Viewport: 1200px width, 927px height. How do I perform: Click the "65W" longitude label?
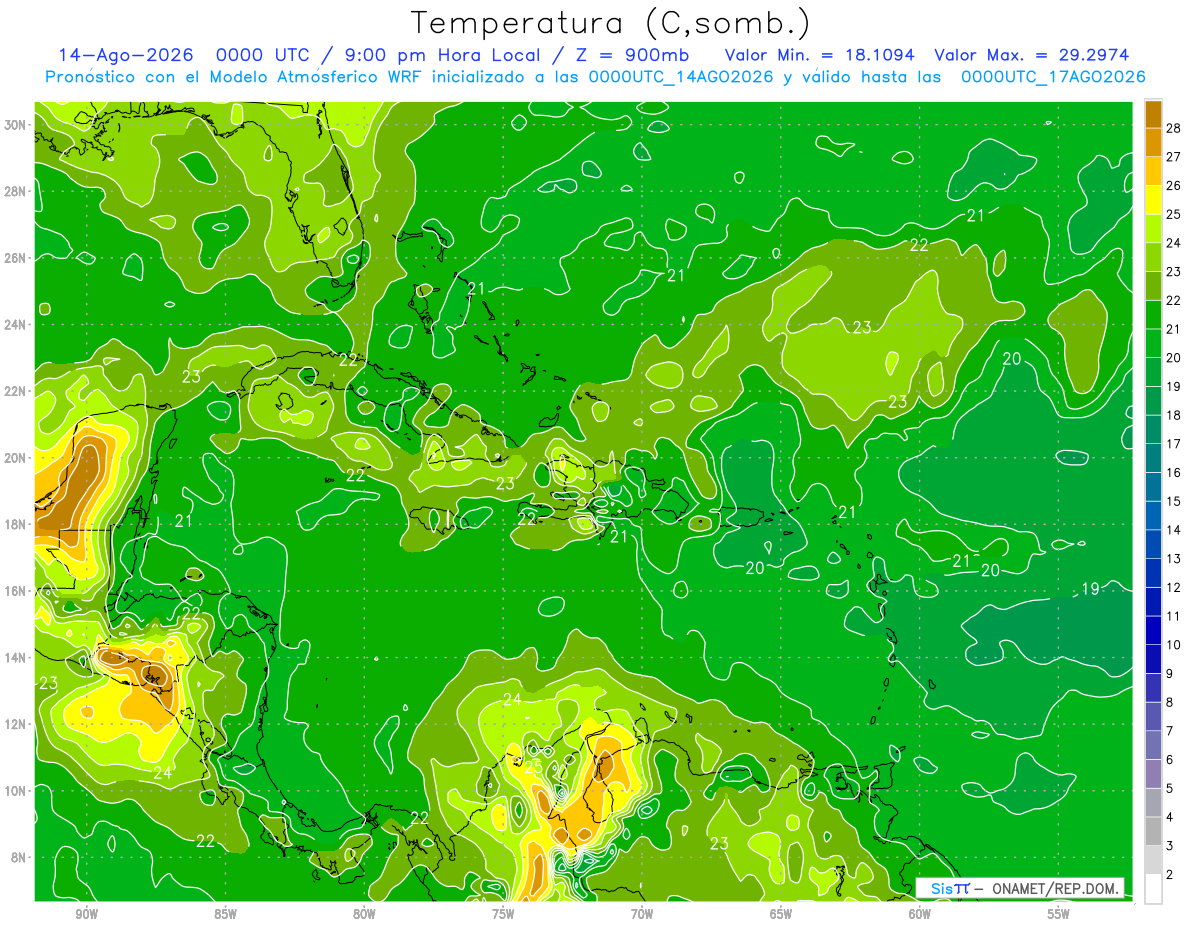pos(781,914)
